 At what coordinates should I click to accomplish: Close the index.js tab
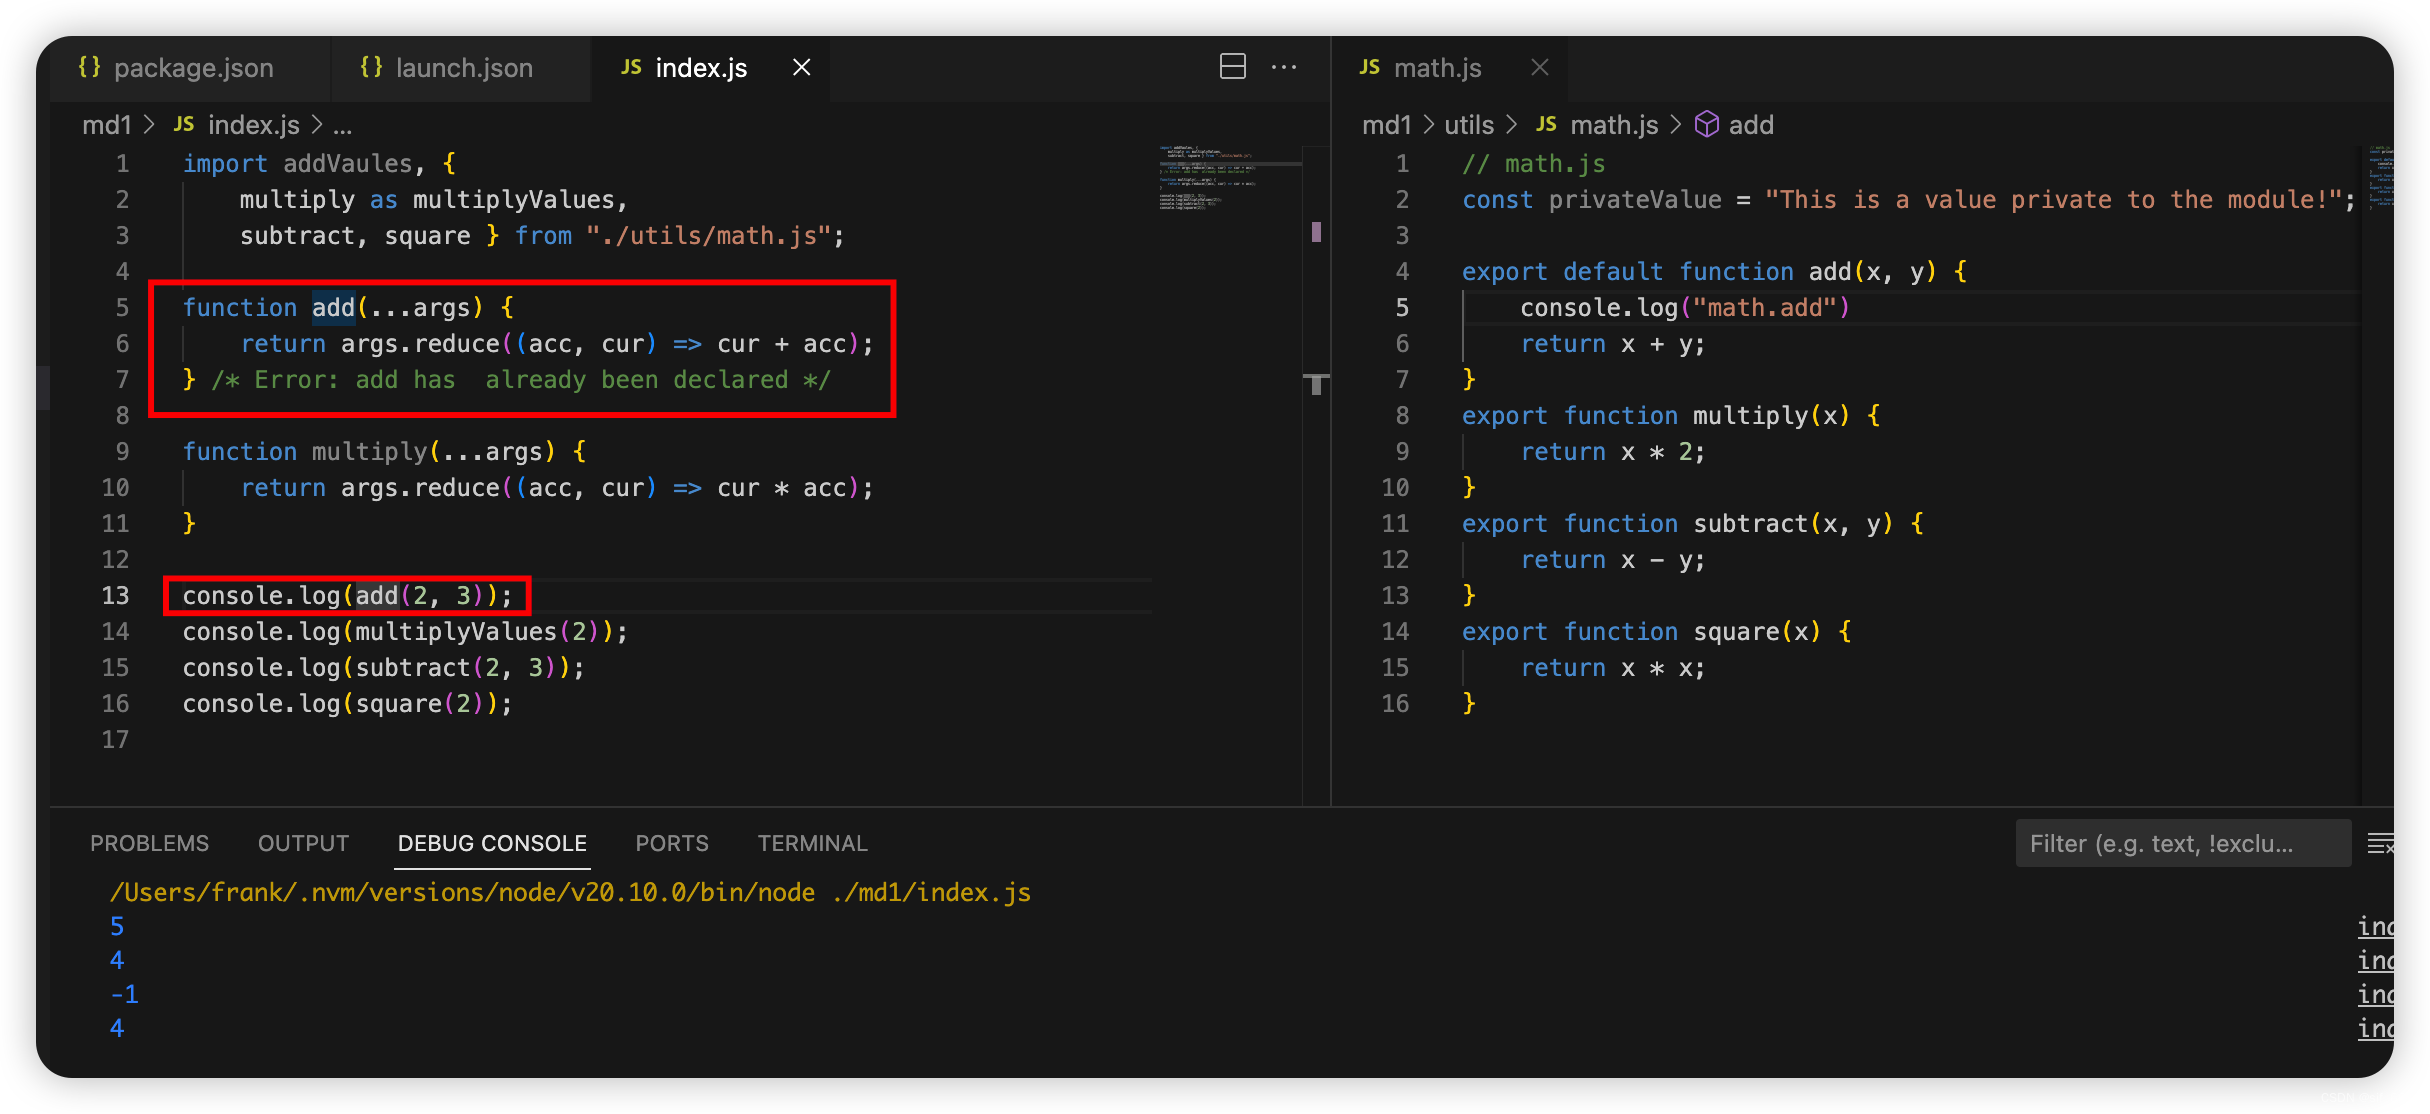[801, 67]
